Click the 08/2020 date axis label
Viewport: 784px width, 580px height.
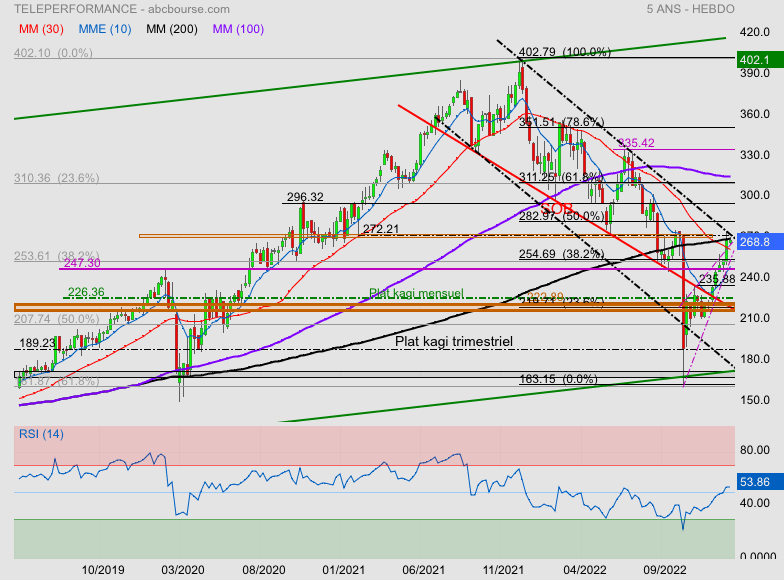[264, 570]
